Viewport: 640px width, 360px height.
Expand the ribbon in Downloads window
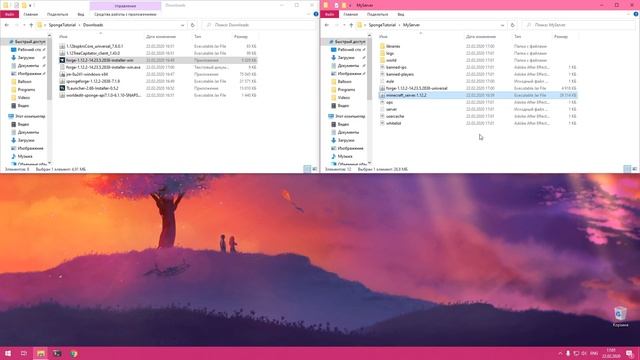tap(309, 14)
